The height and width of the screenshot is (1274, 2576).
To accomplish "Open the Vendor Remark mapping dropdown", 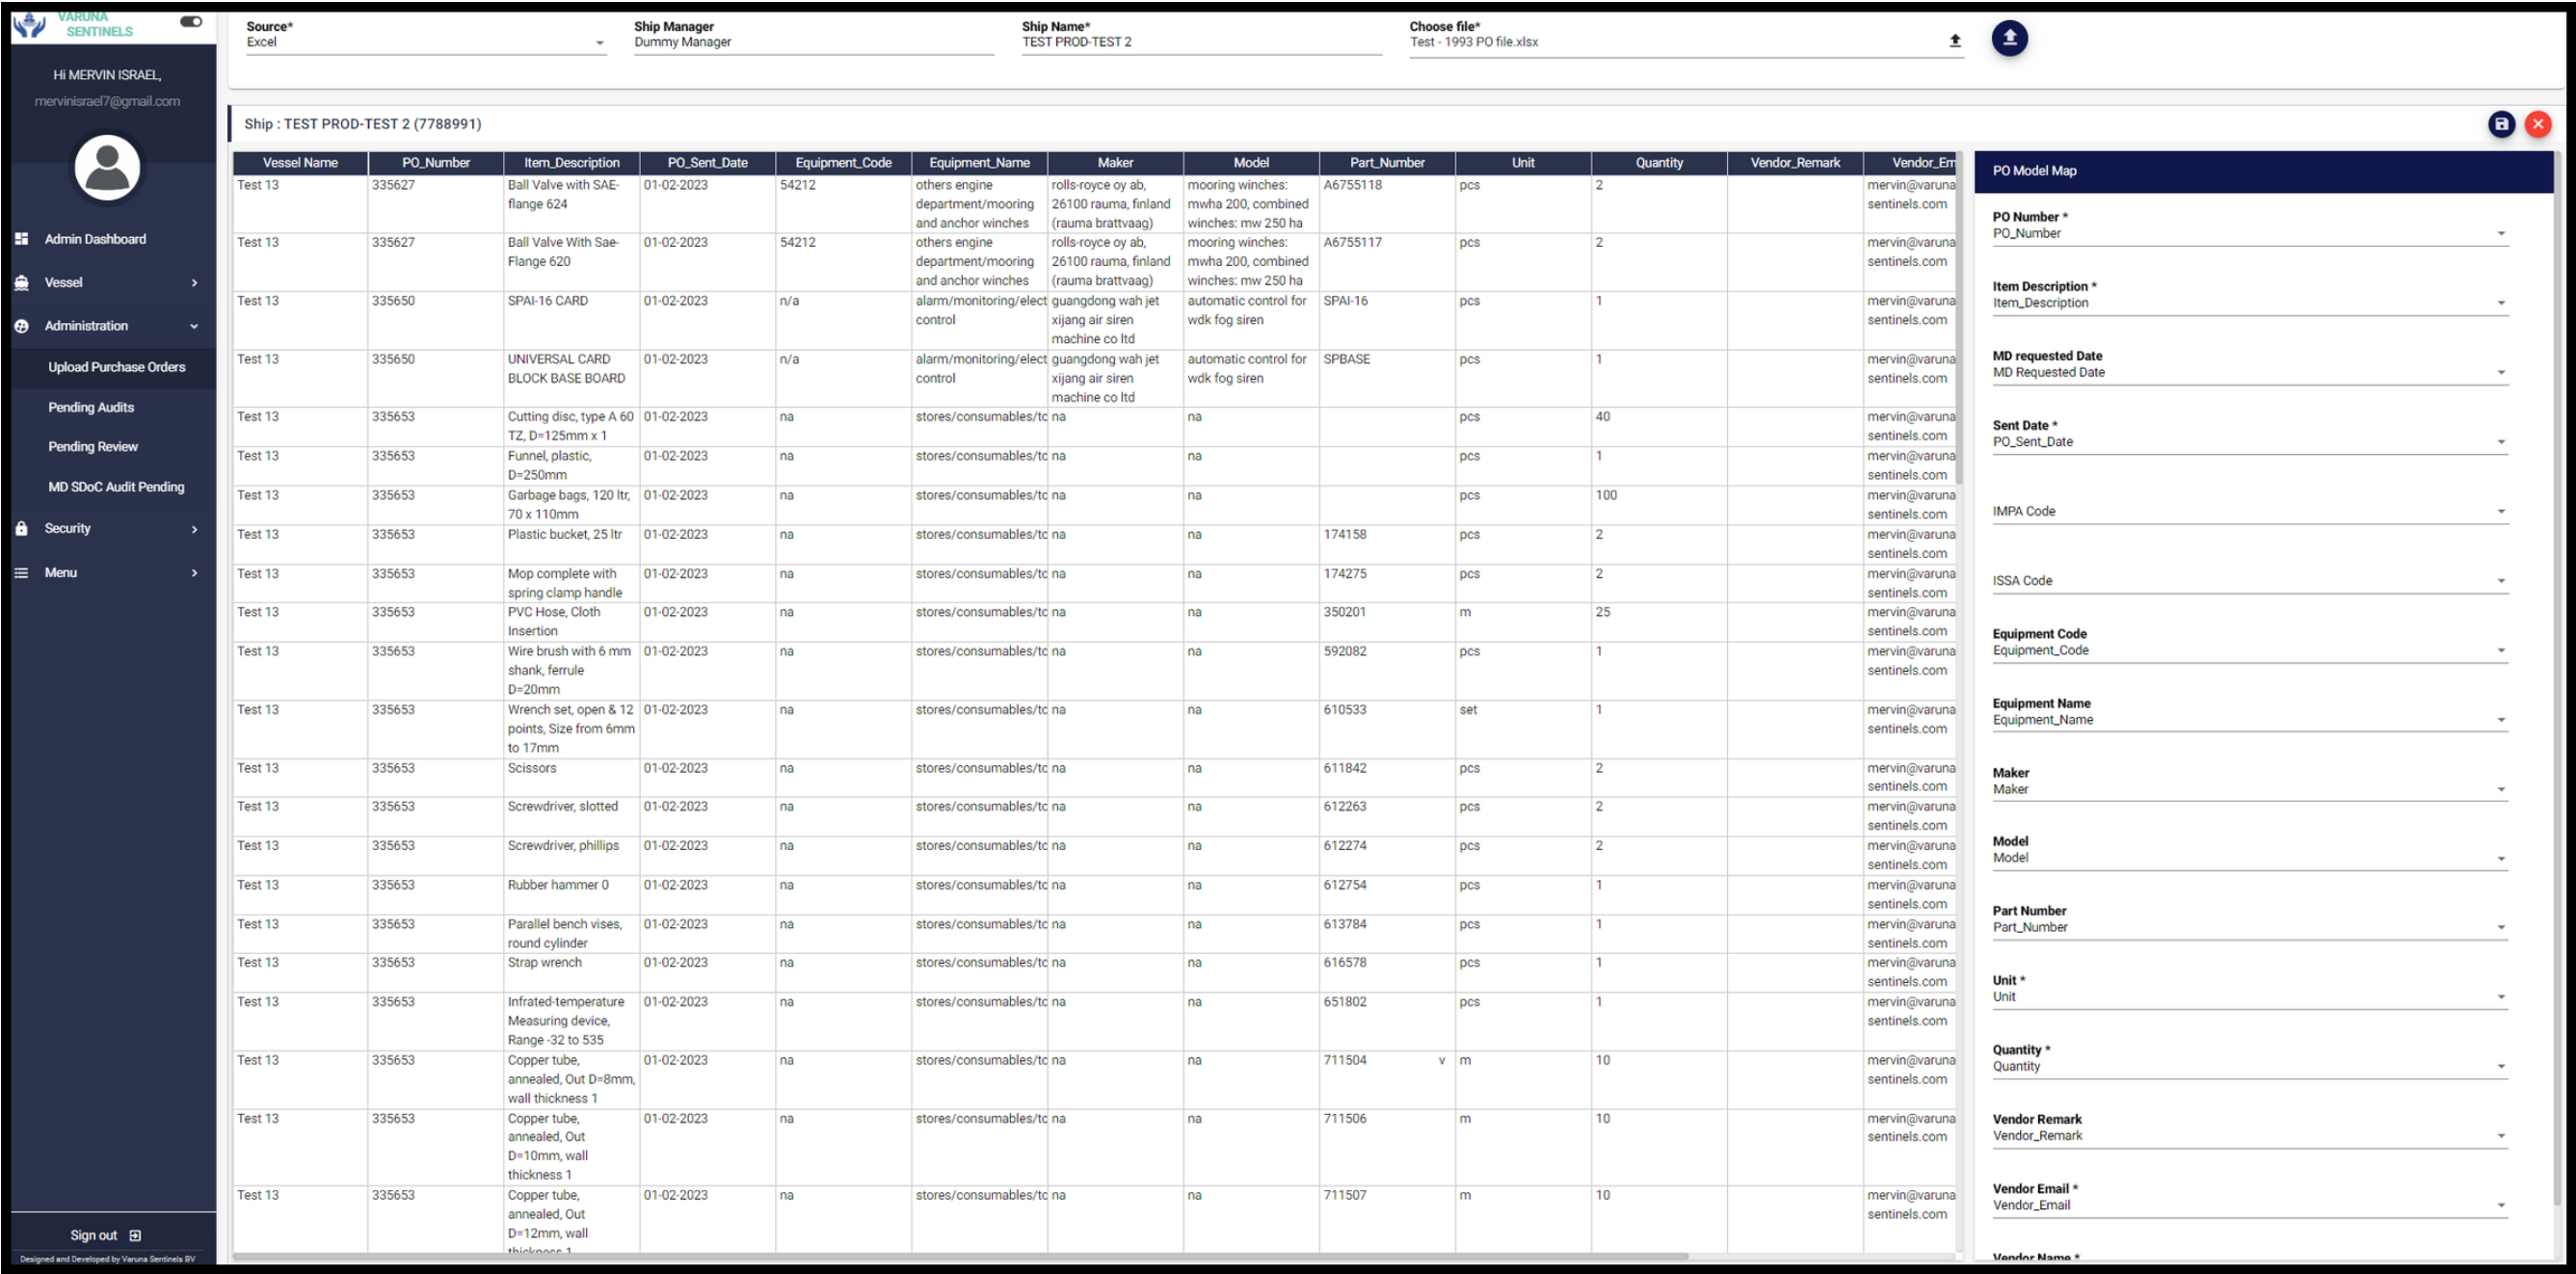I will [x=2249, y=1137].
